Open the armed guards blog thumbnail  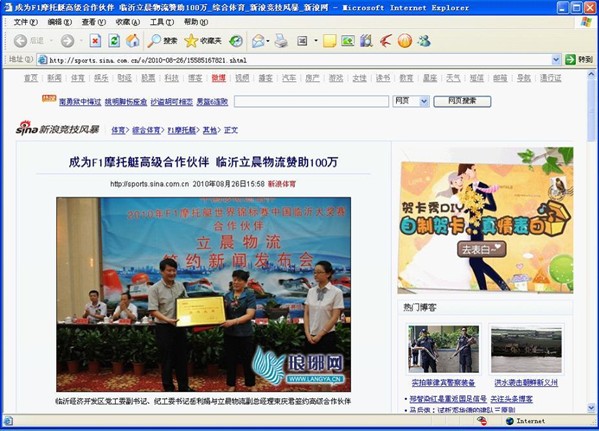tap(443, 349)
